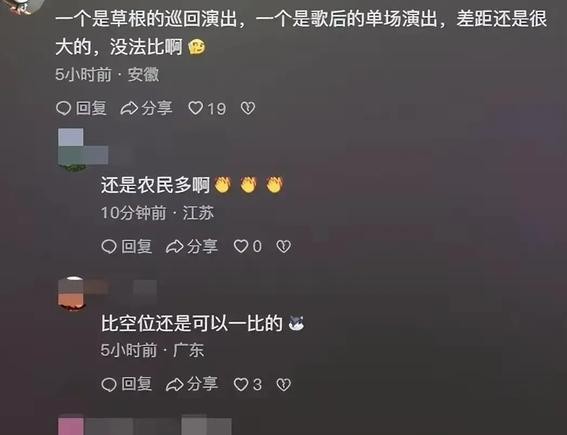This screenshot has height=435, width=567.
Task: Like the comment with 19 likes
Action: pos(207,108)
